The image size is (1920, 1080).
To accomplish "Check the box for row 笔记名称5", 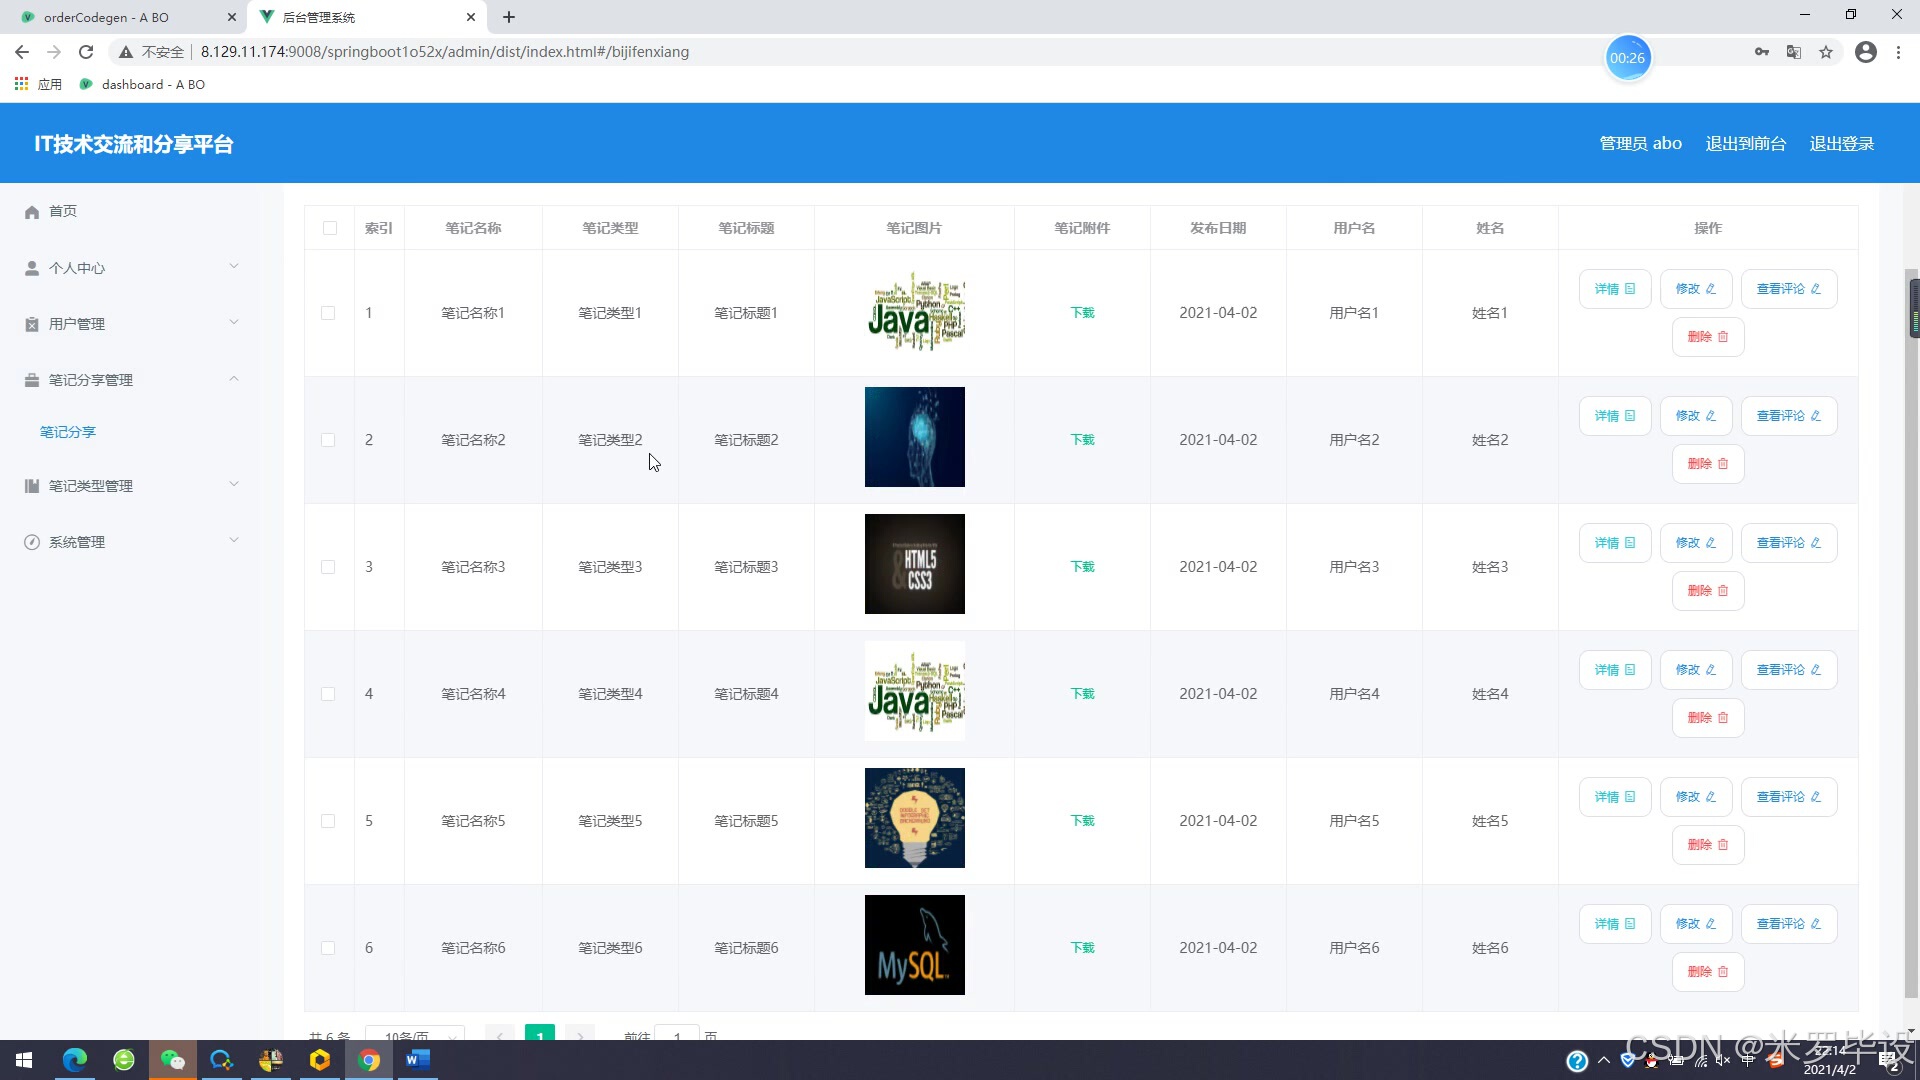I will (328, 821).
